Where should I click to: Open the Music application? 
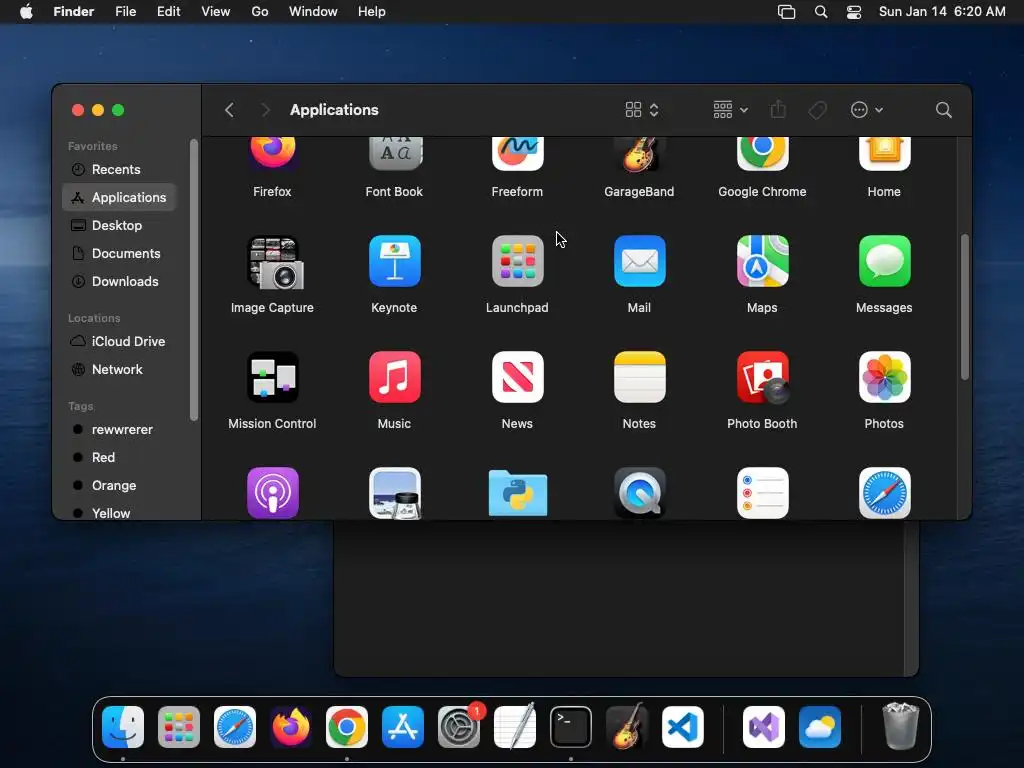[x=394, y=377]
